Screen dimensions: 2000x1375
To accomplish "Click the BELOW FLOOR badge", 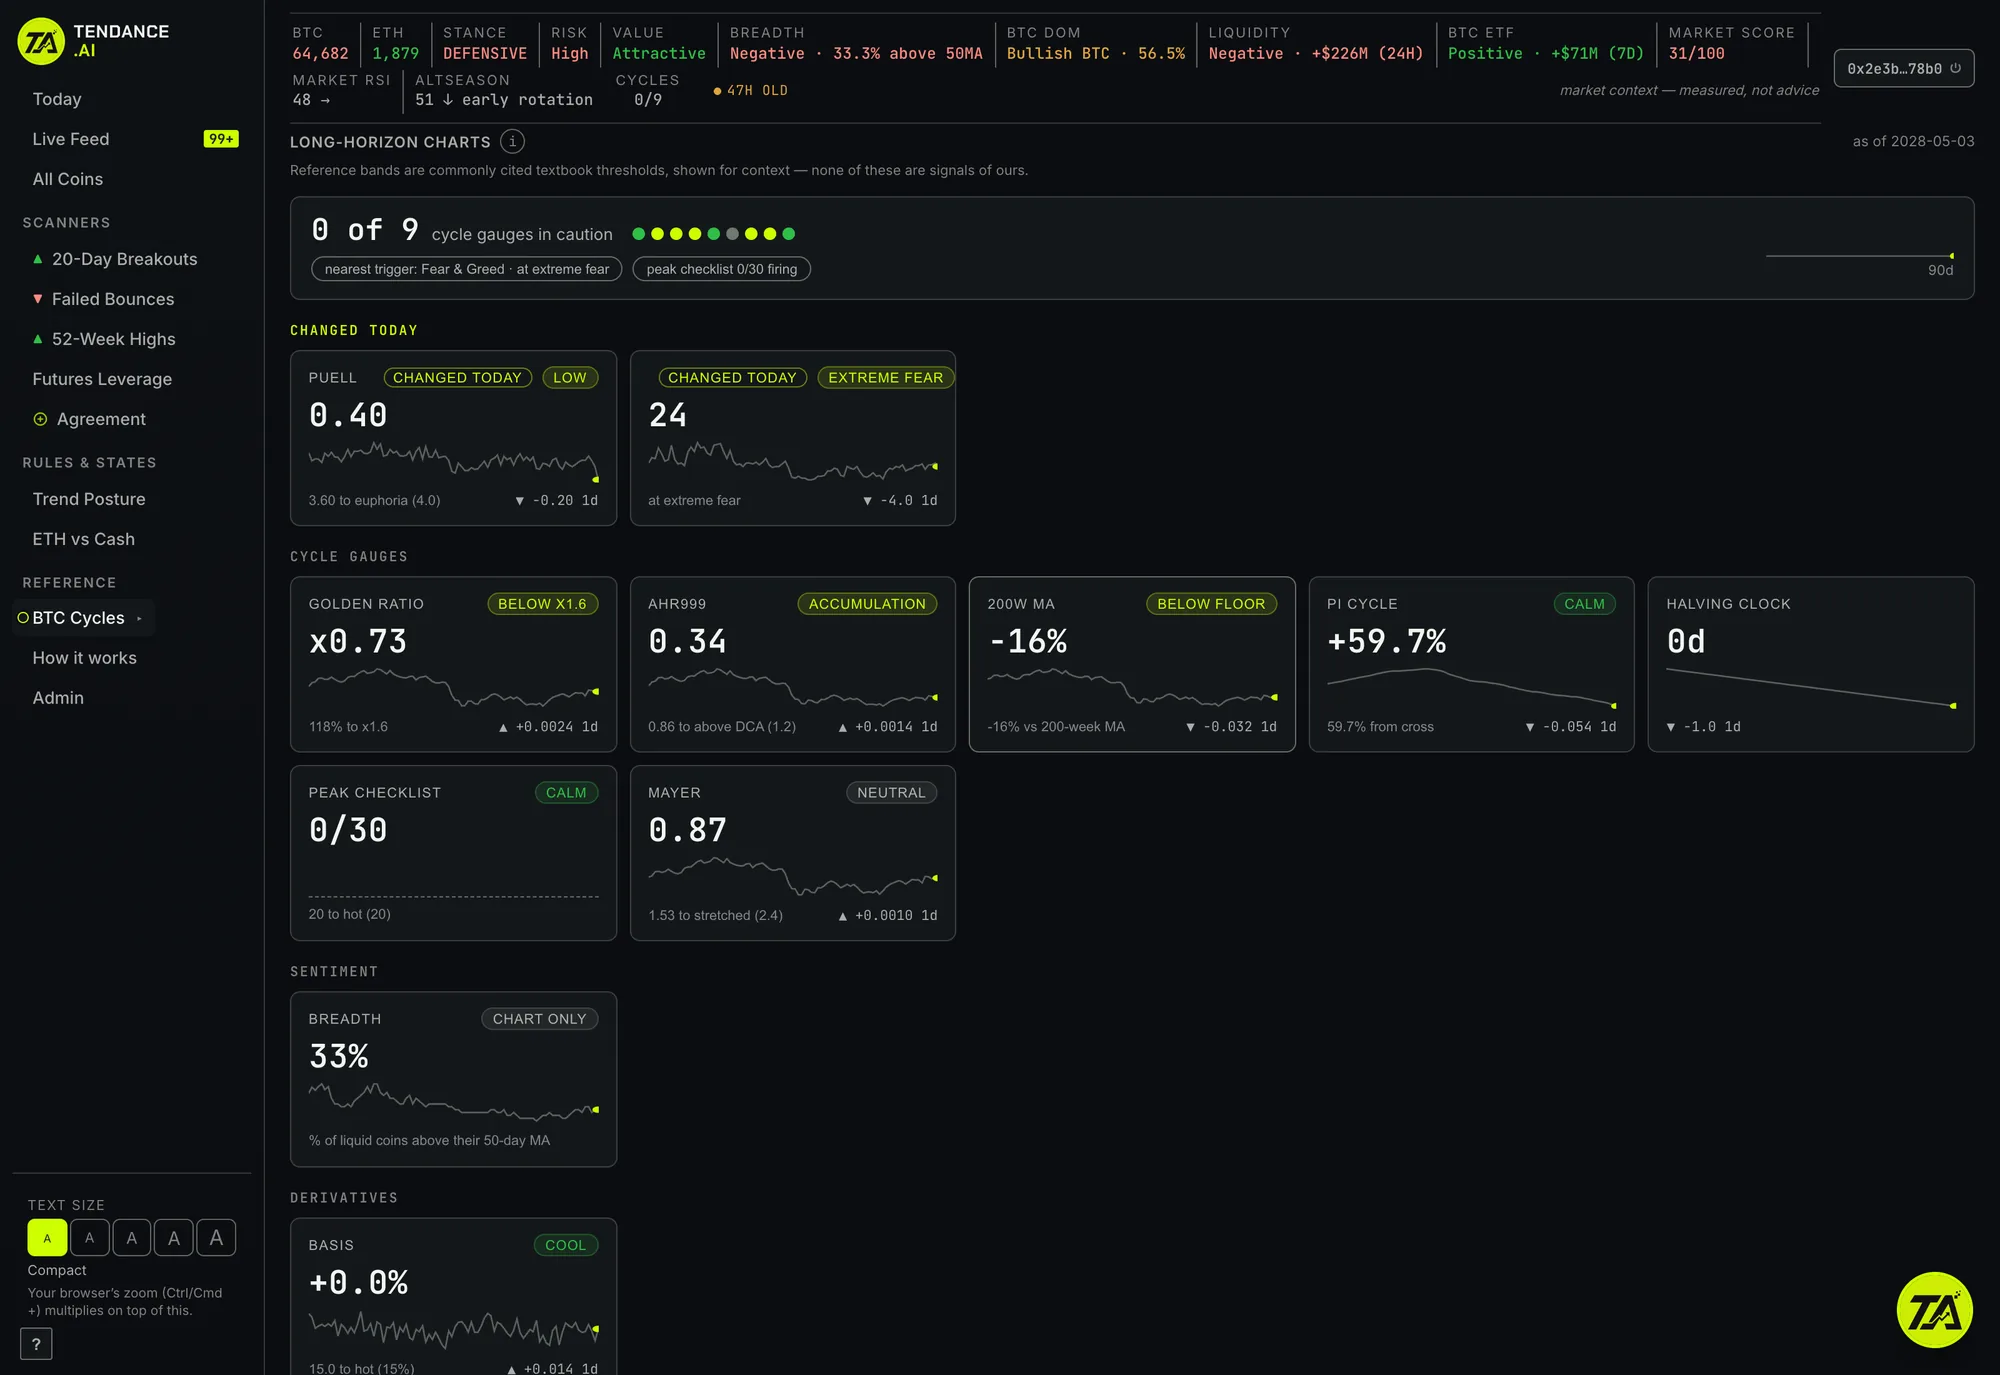I will coord(1211,604).
